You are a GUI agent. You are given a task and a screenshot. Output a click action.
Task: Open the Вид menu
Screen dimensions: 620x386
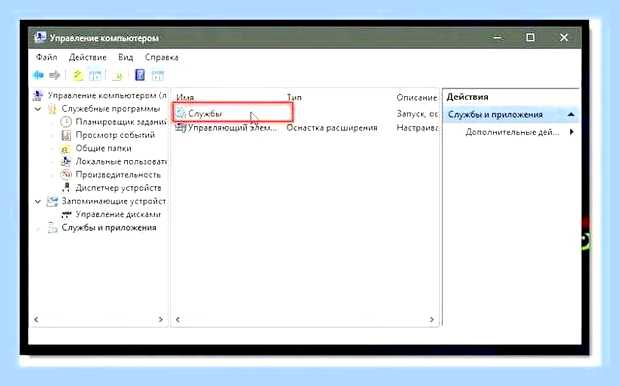tap(126, 57)
